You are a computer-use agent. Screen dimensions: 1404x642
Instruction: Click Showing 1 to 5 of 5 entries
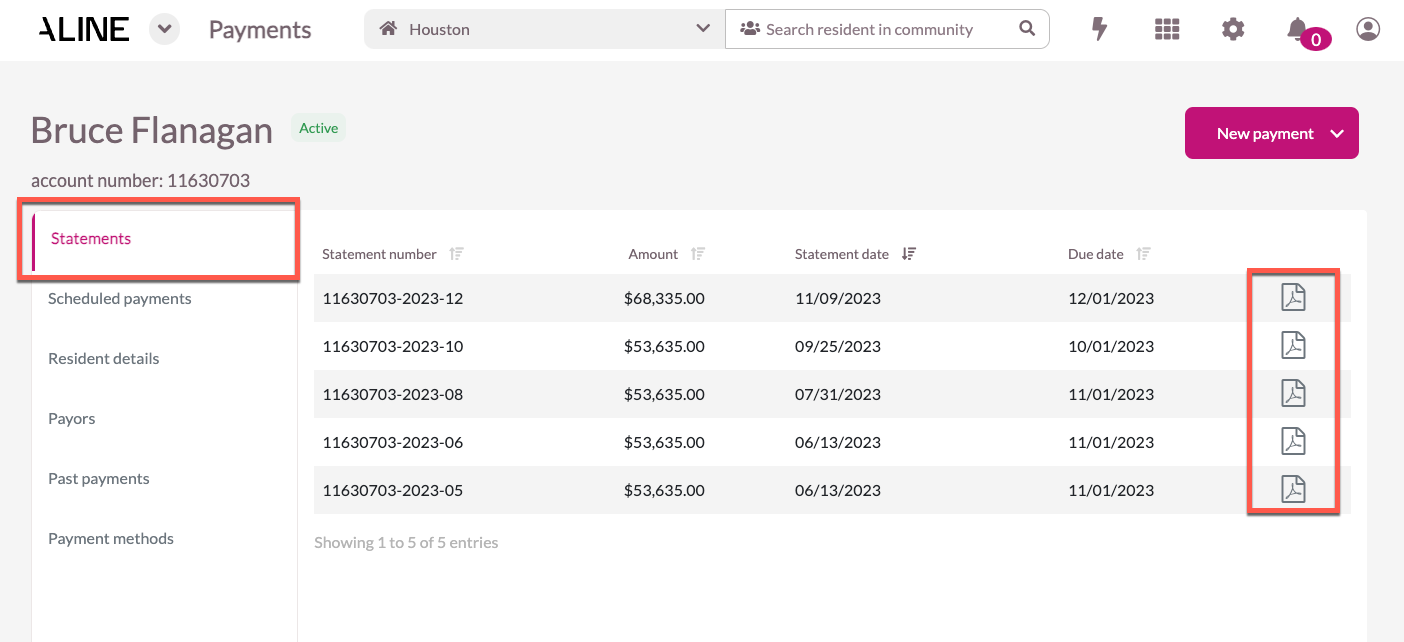click(406, 542)
